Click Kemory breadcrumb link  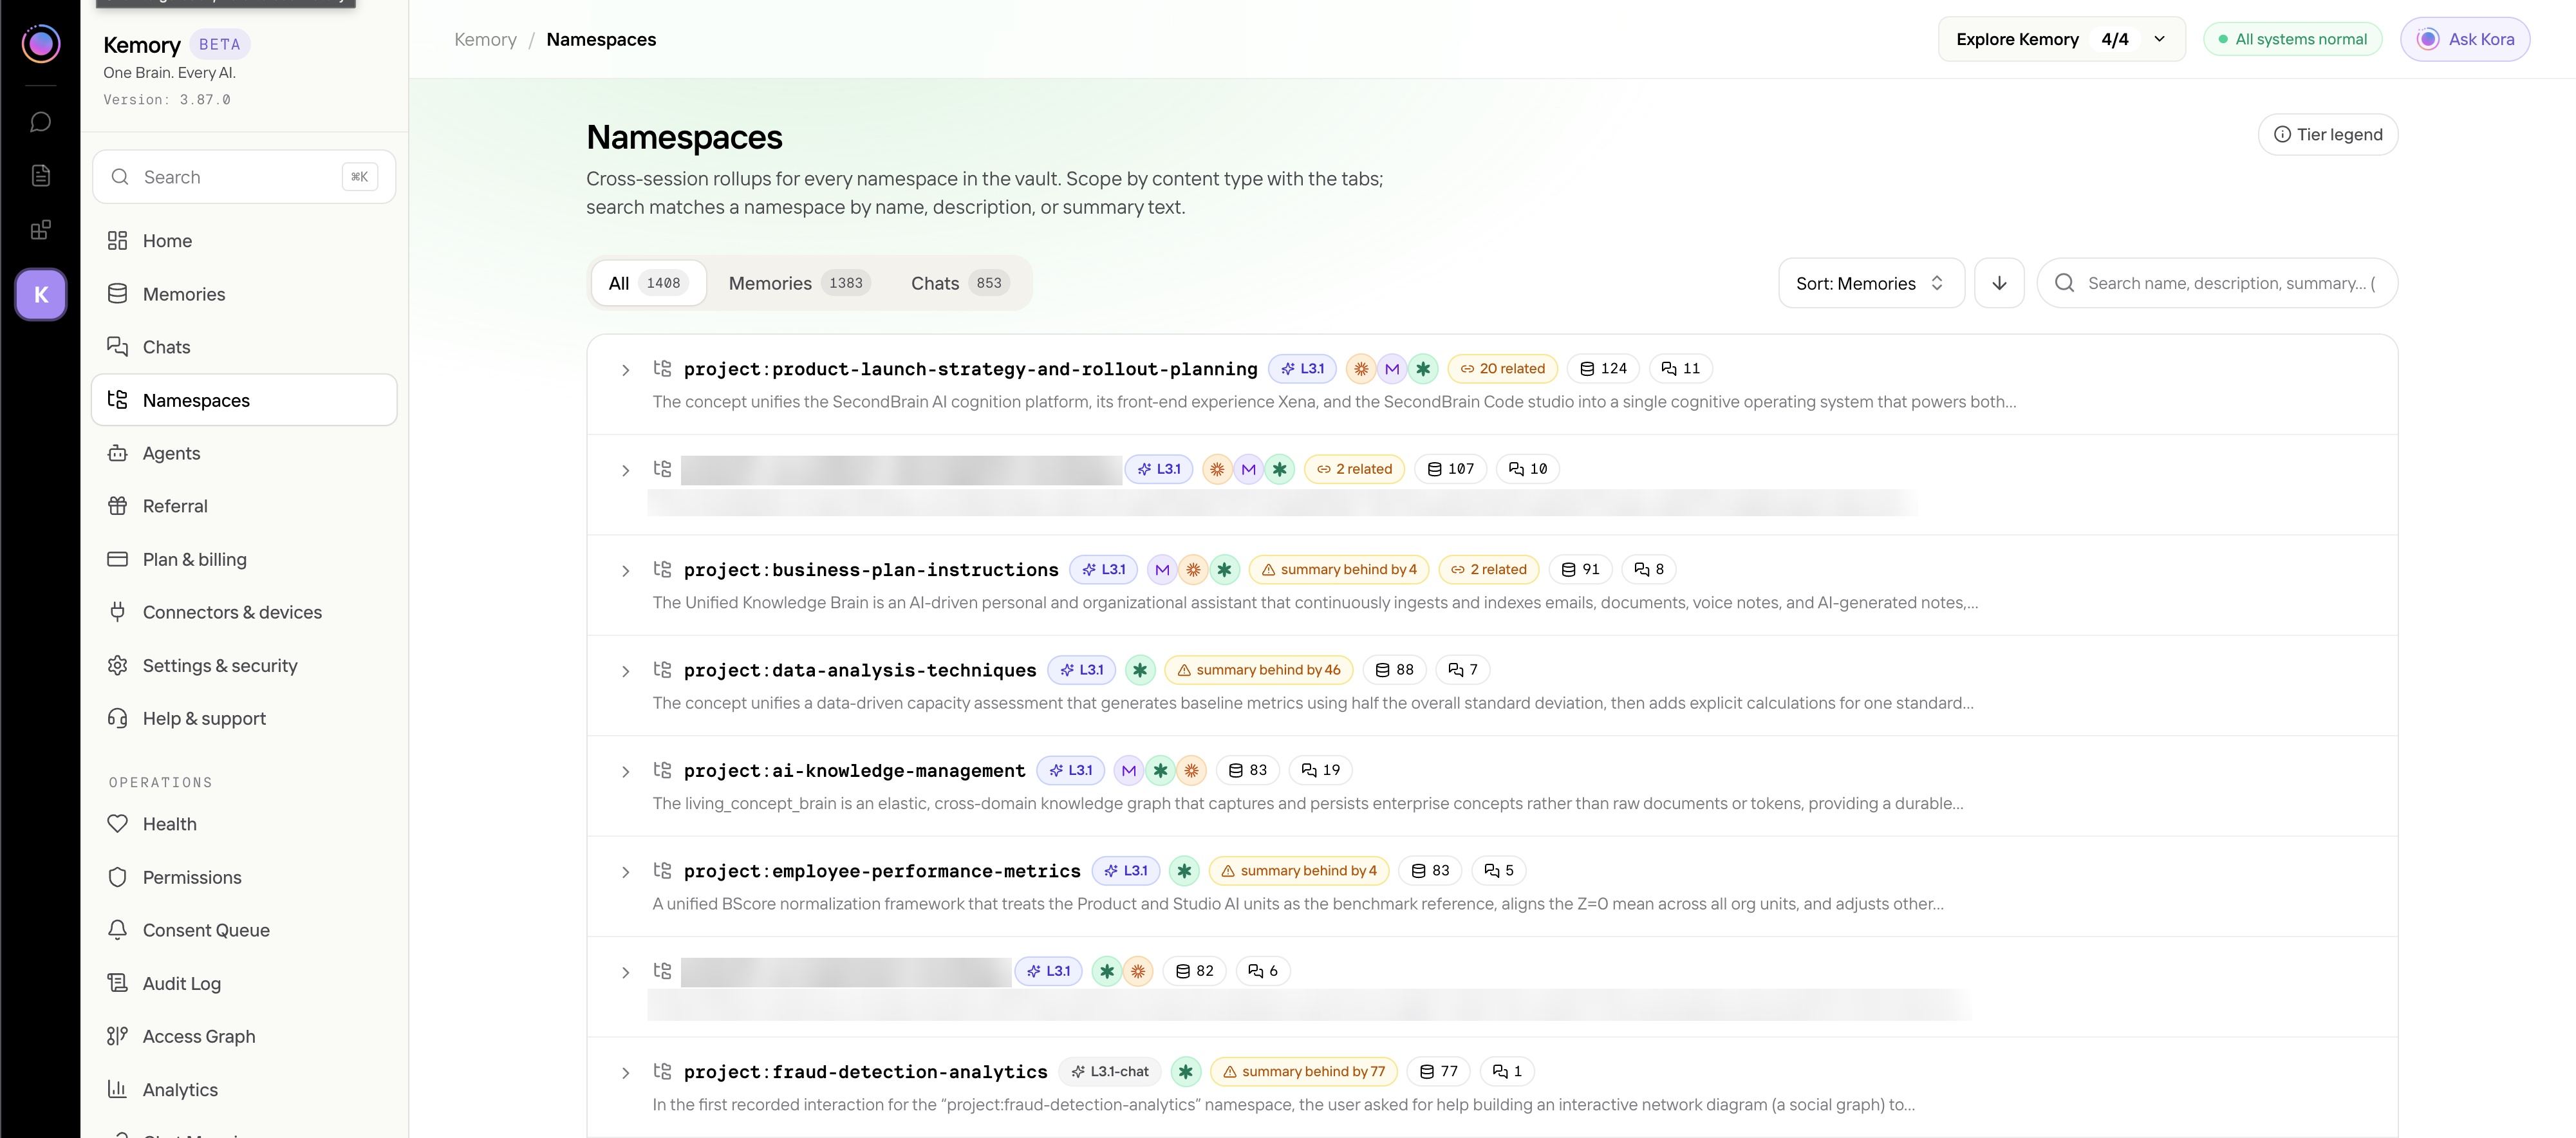point(485,39)
